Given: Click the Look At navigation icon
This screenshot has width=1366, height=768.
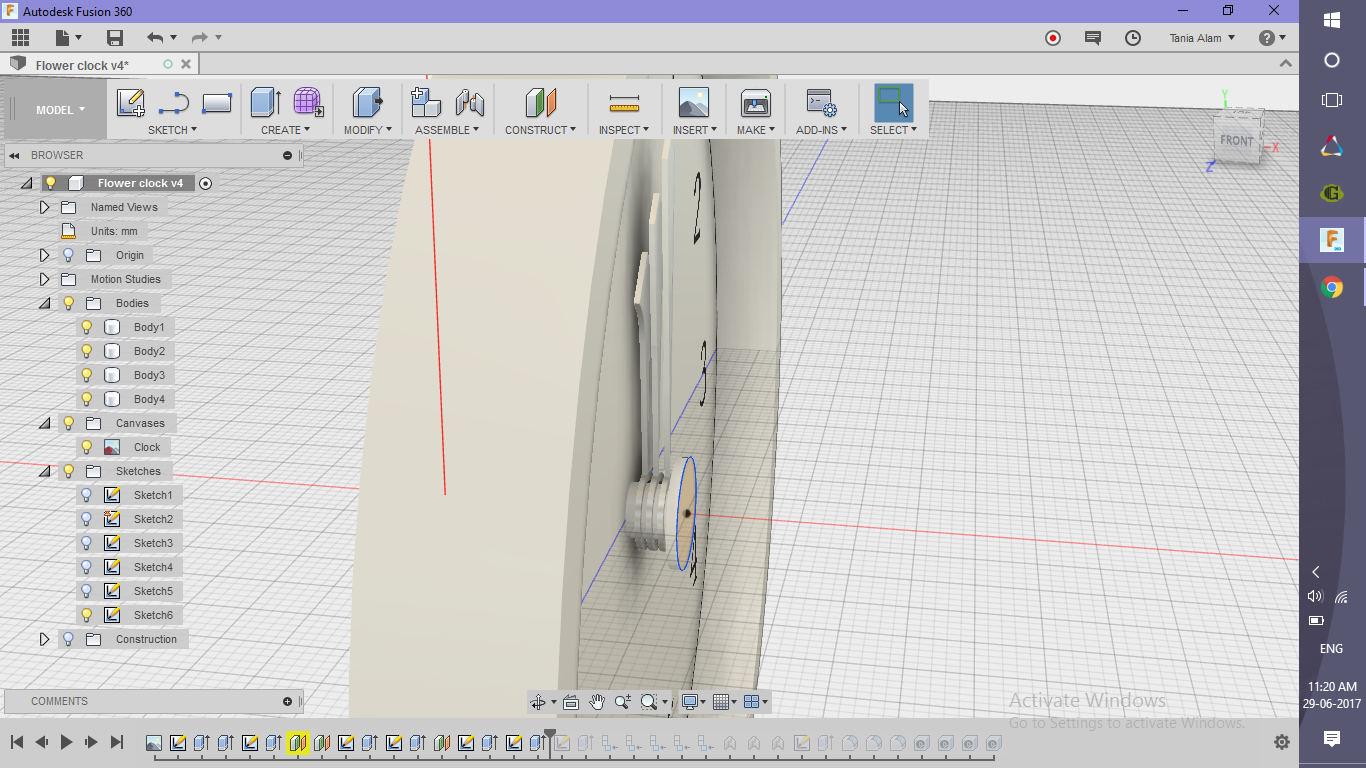Looking at the screenshot, I should click(571, 702).
